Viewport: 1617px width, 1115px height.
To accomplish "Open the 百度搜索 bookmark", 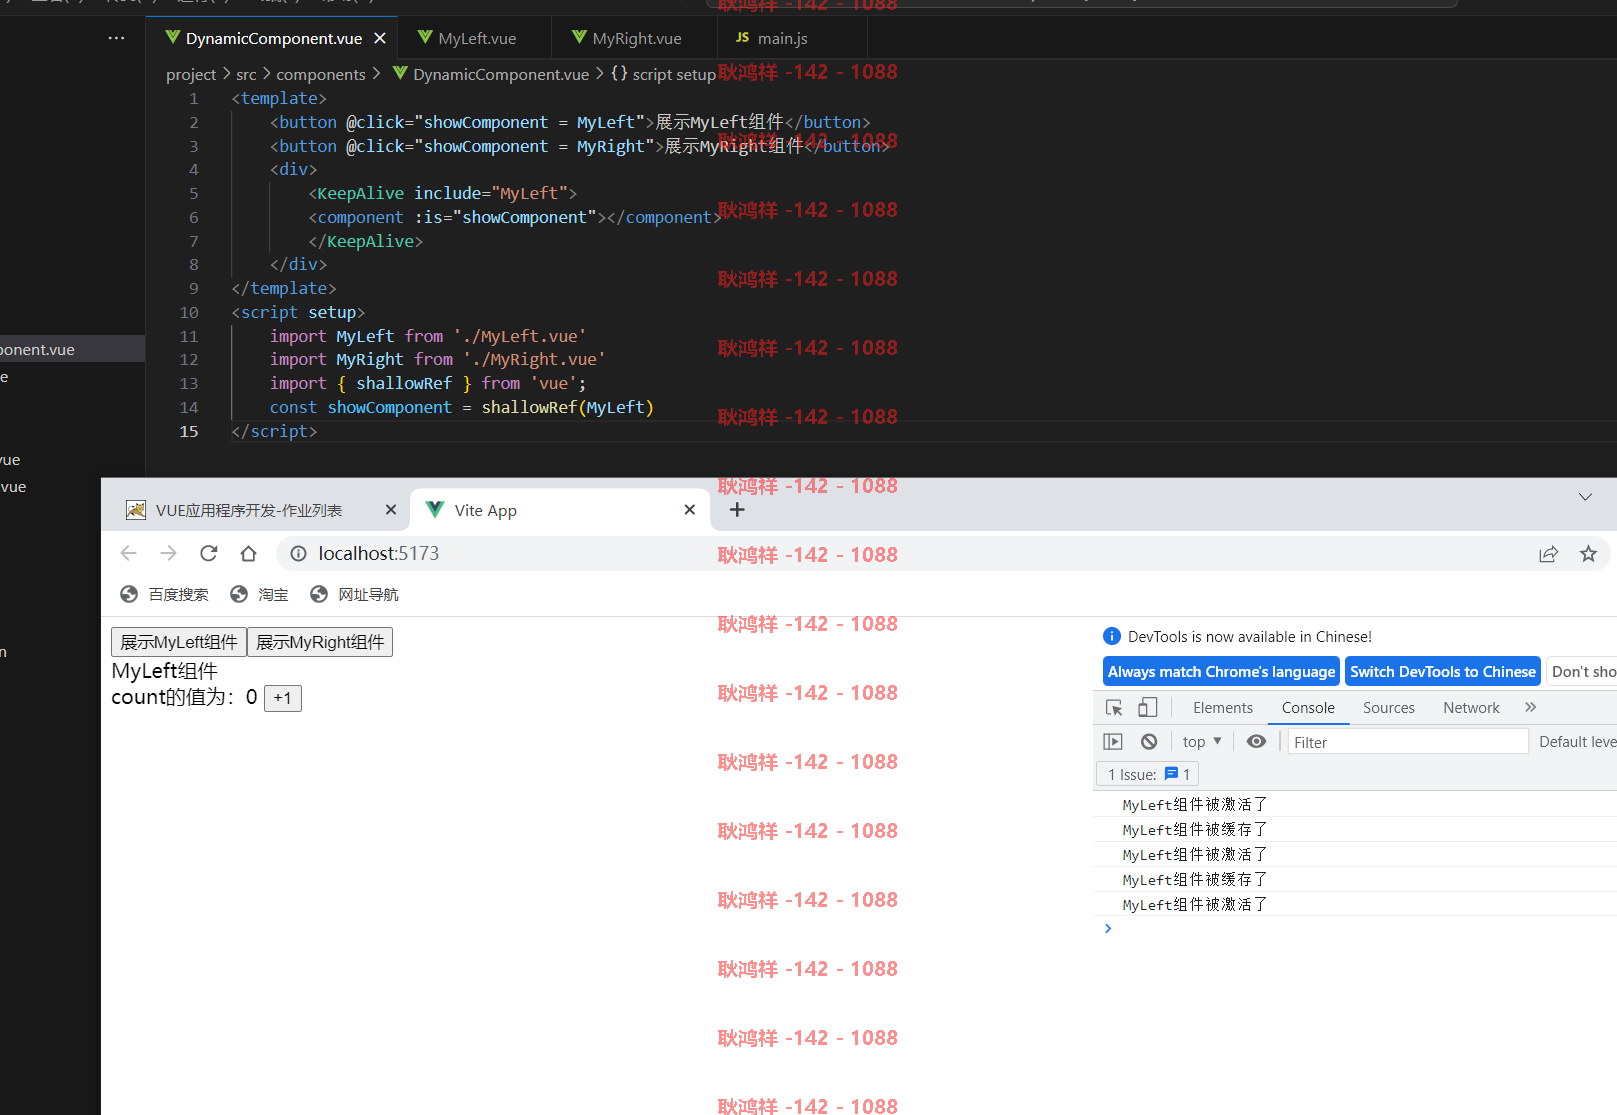I will [x=164, y=594].
